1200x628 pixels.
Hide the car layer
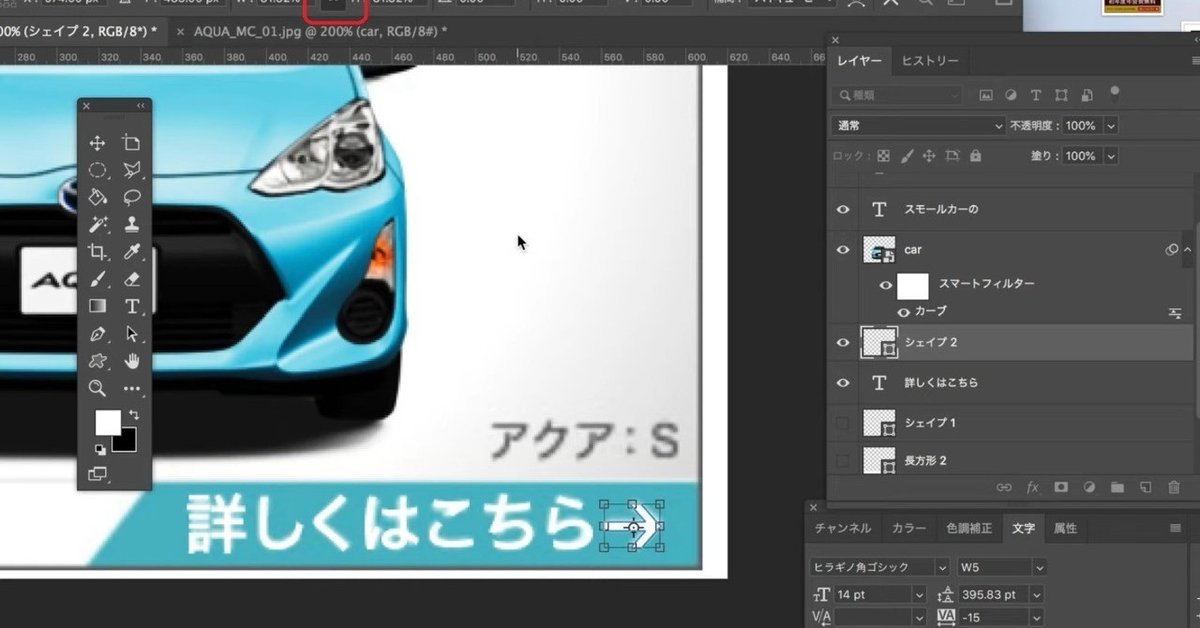point(843,250)
